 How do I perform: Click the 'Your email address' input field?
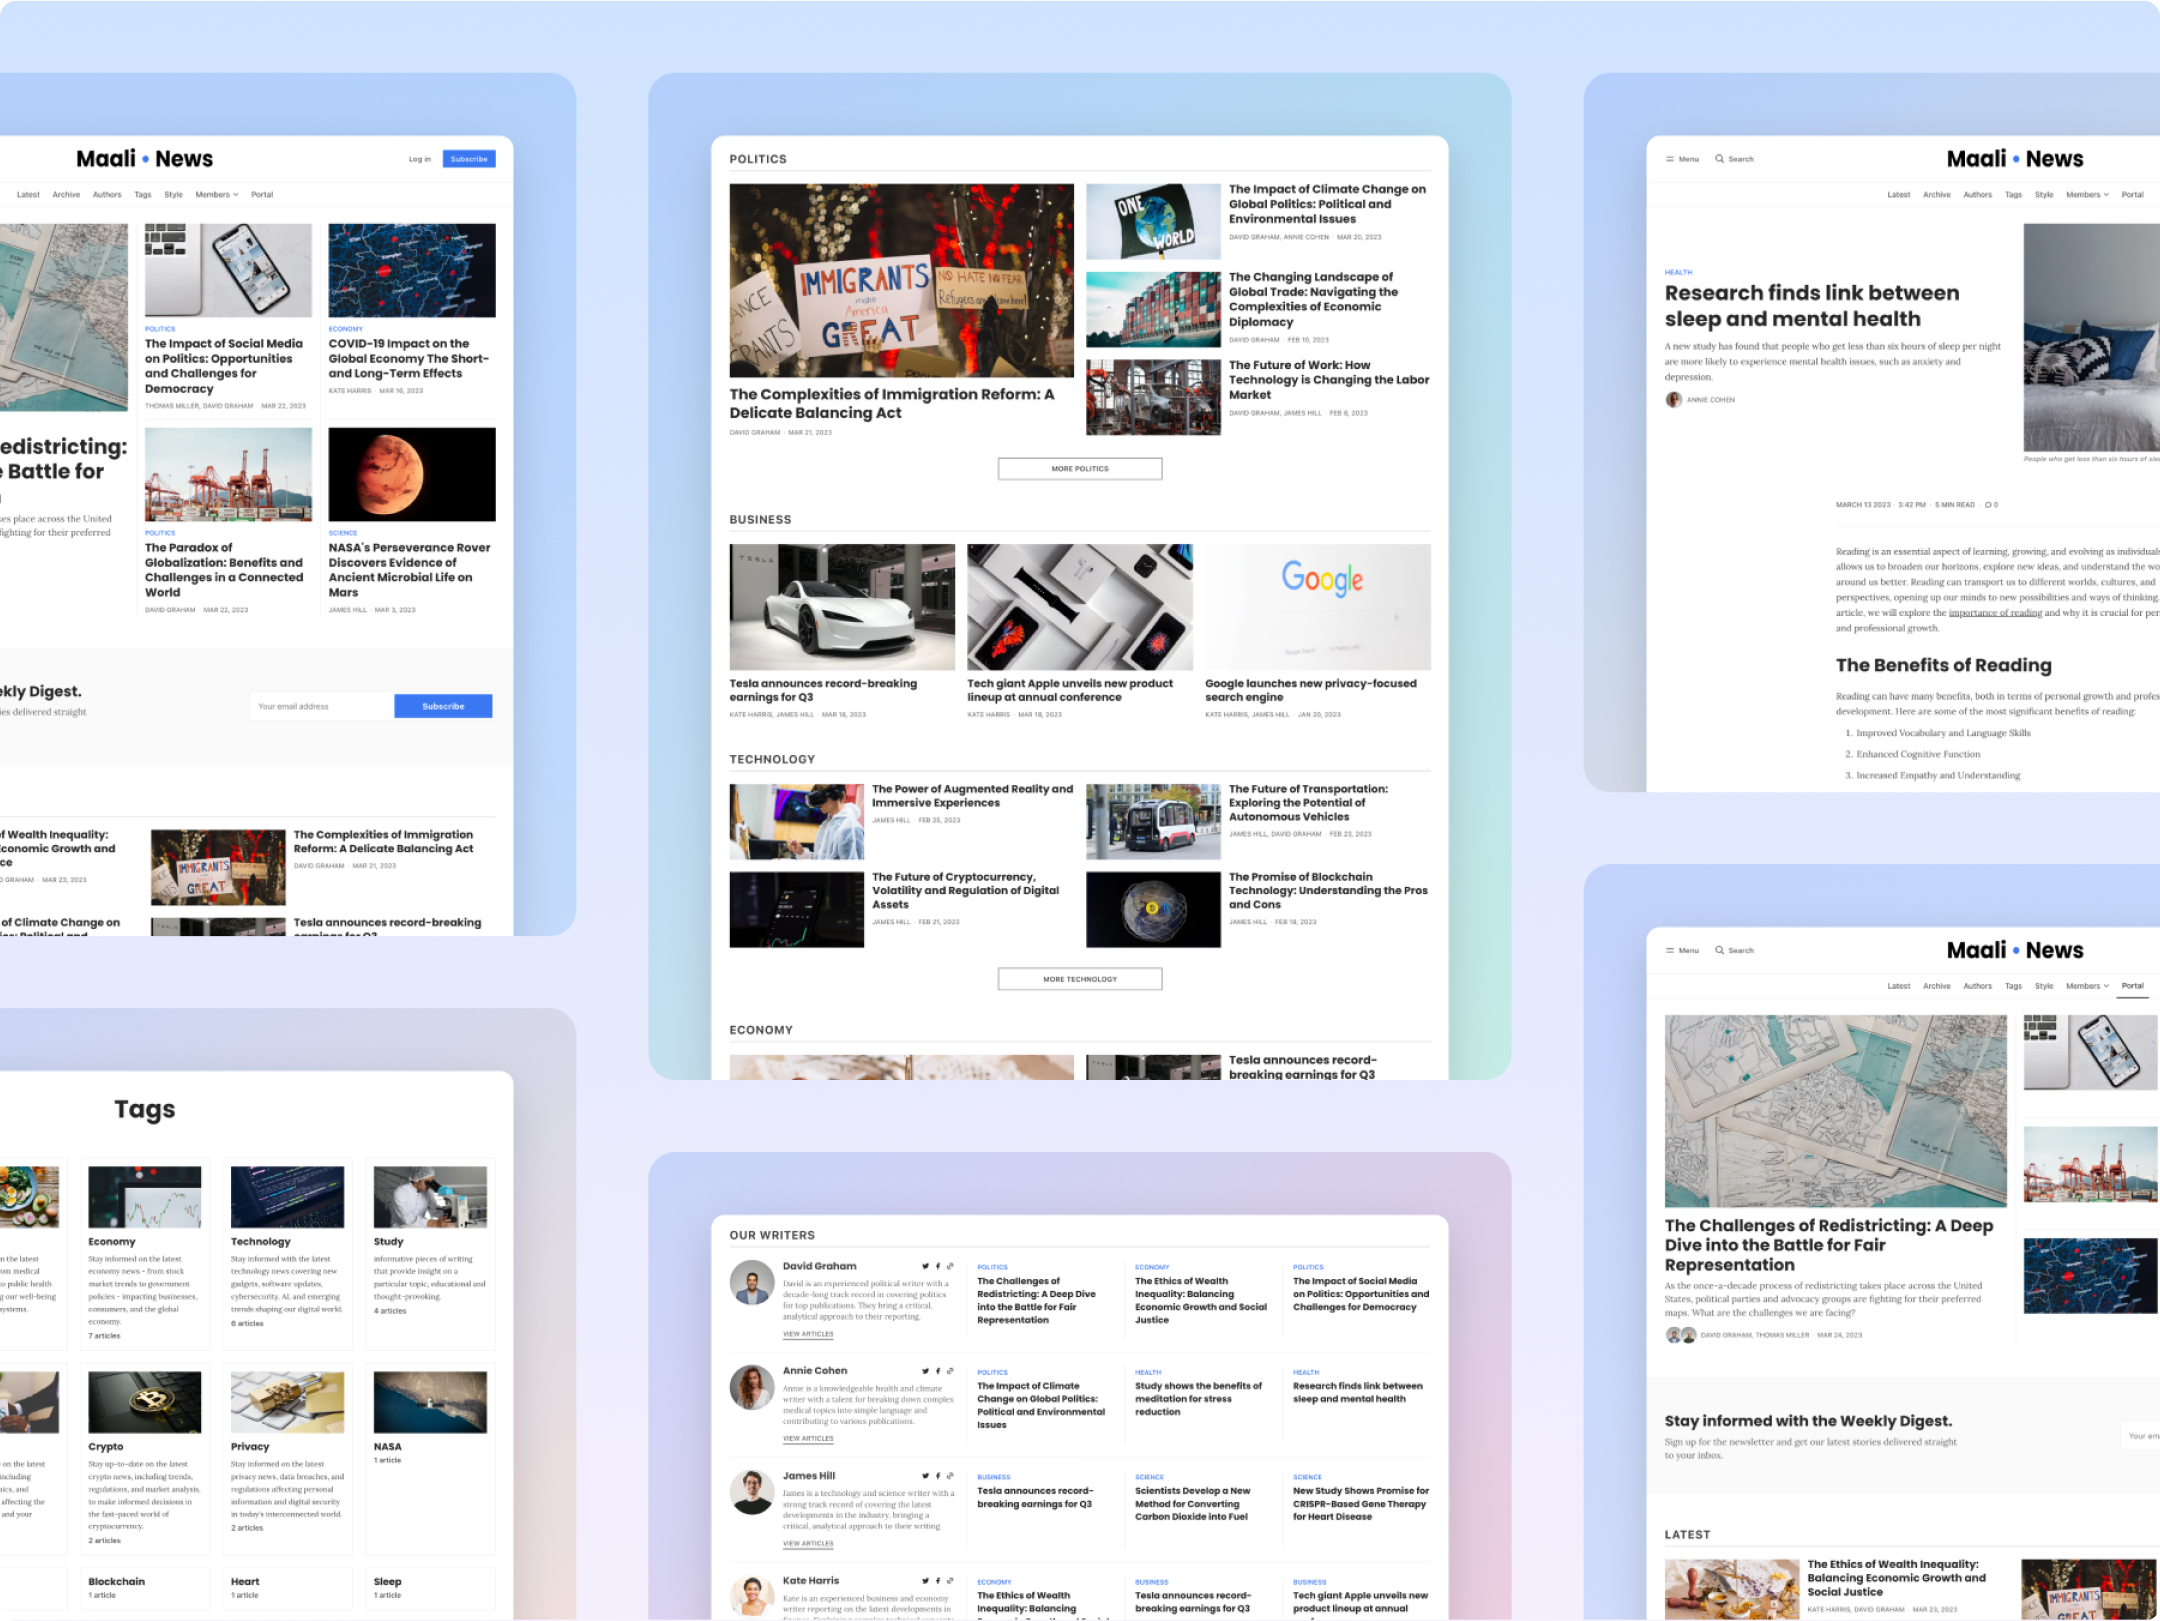tap(322, 706)
